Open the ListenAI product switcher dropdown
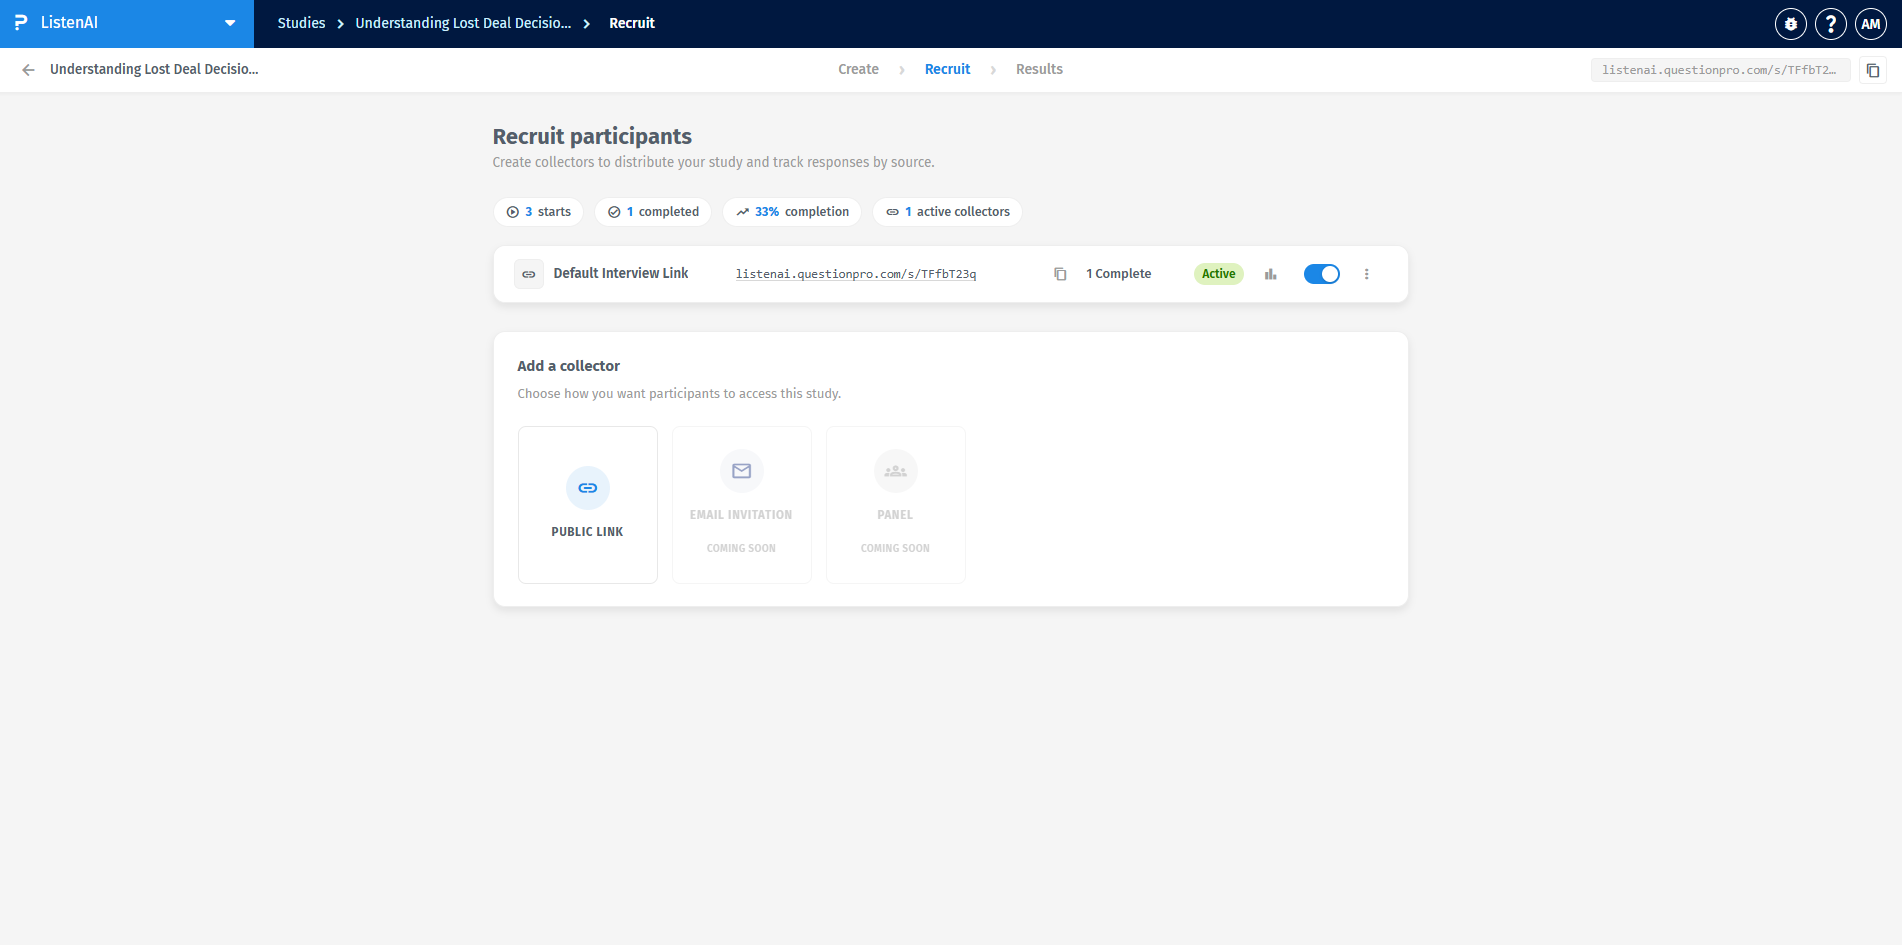 (x=230, y=23)
